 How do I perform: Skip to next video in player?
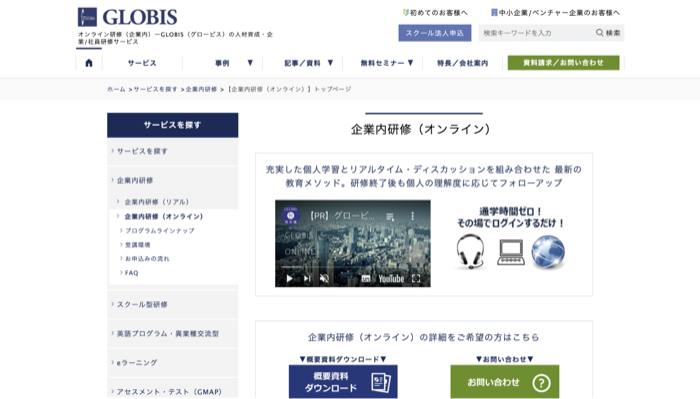point(307,278)
